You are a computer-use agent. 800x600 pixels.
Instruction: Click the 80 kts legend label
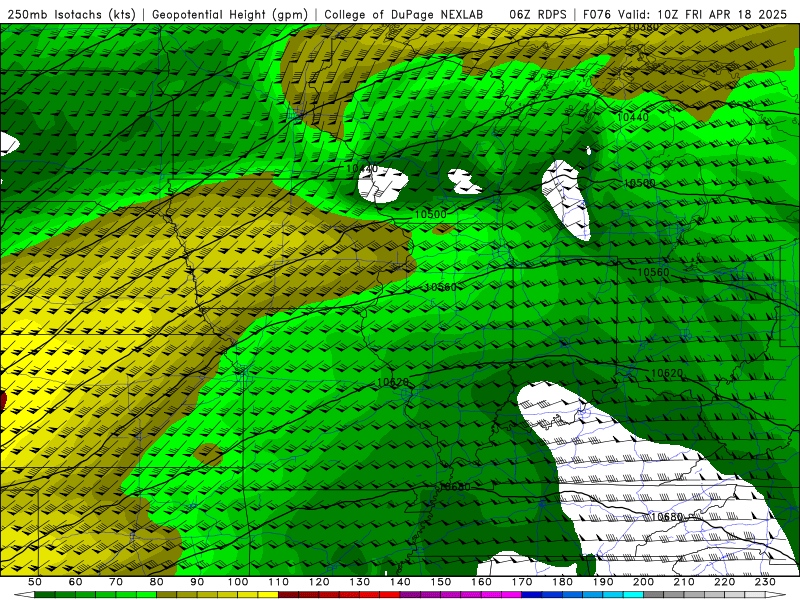[x=157, y=582]
